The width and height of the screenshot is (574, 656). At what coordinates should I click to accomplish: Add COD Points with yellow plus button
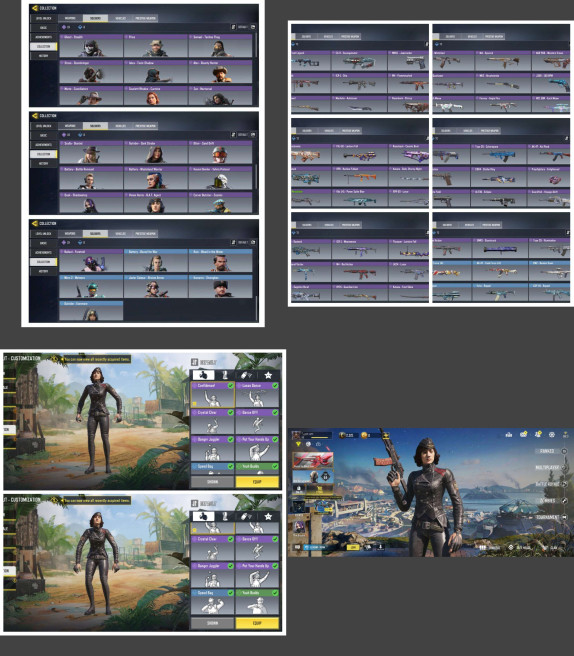pos(385,436)
